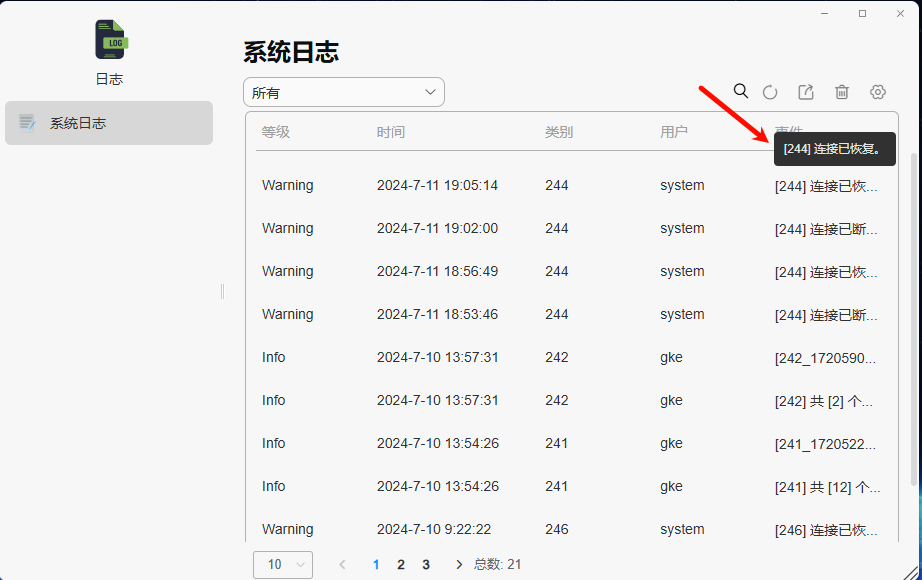922x580 pixels.
Task: Click the search magnifier icon
Action: (x=741, y=91)
